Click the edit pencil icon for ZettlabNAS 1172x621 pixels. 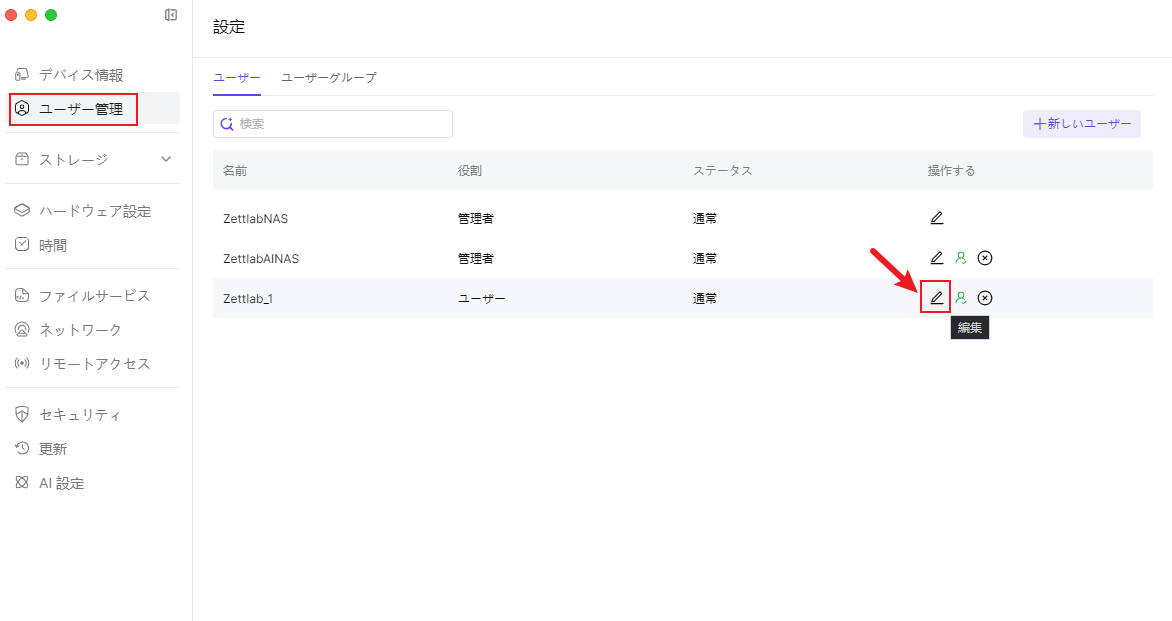[936, 218]
